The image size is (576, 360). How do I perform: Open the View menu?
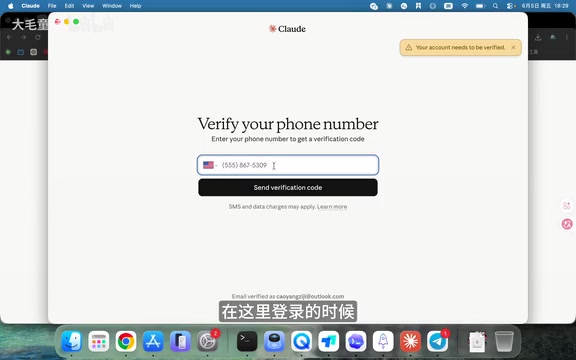click(x=88, y=6)
